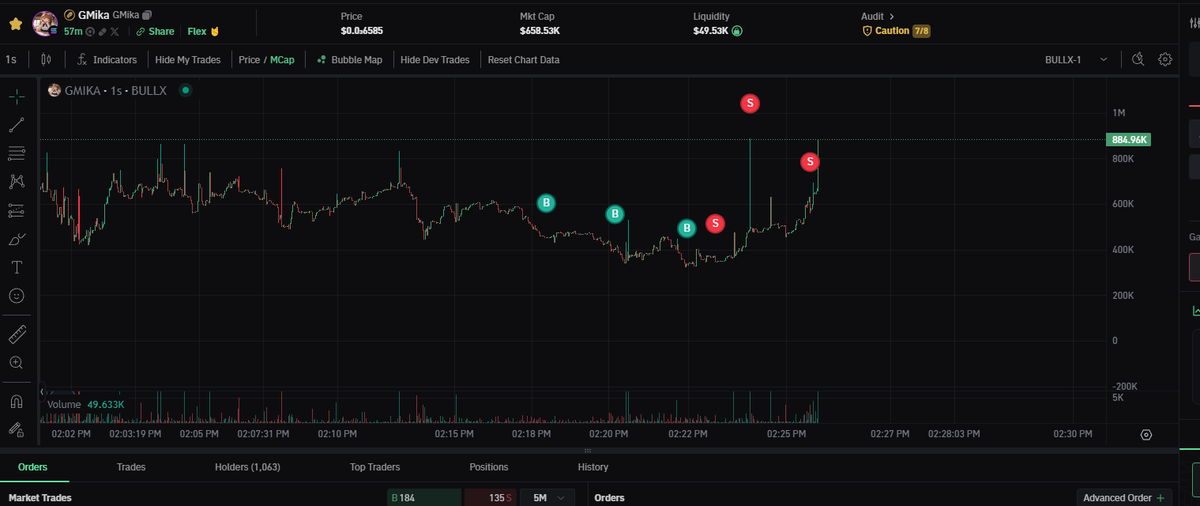
Task: Switch to the Orders tab
Action: click(x=32, y=467)
